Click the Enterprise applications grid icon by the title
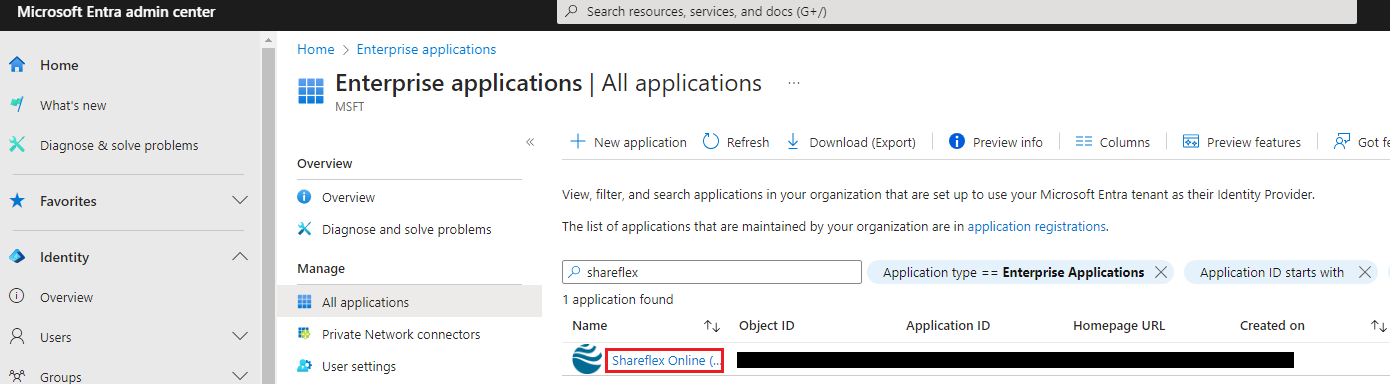The width and height of the screenshot is (1390, 384). point(312,90)
